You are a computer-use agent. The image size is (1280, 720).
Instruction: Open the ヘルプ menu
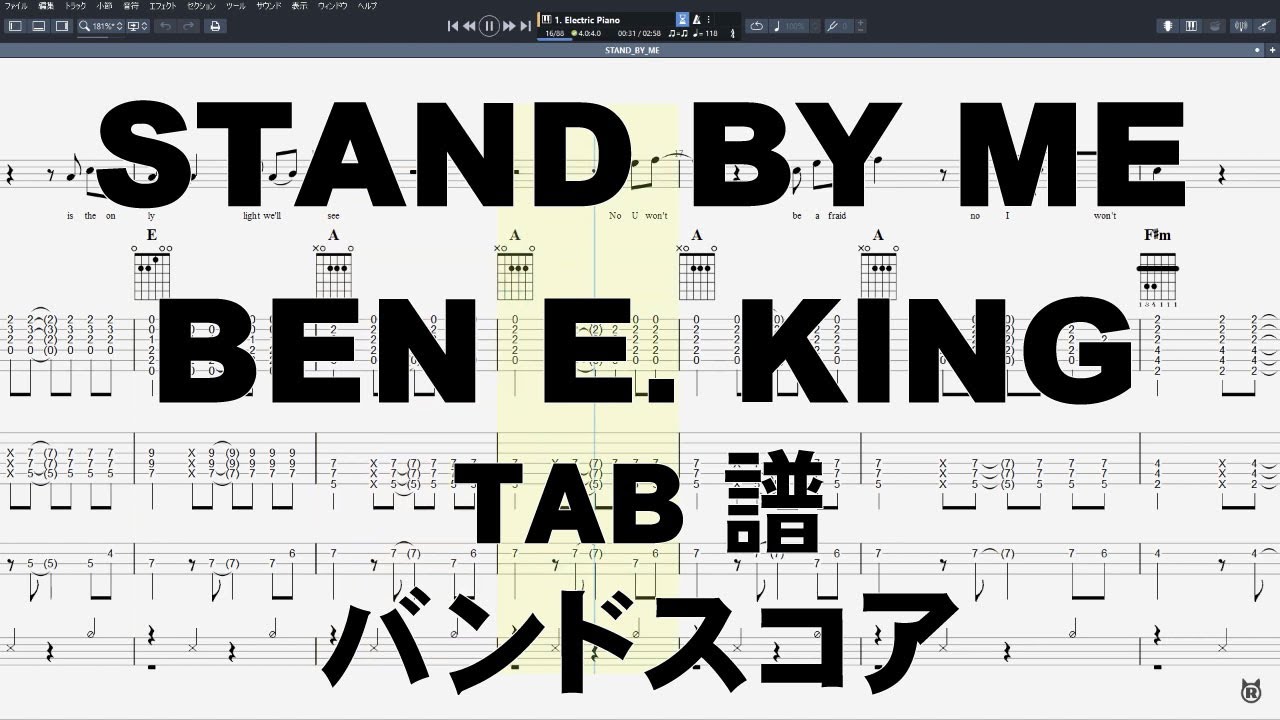368,6
